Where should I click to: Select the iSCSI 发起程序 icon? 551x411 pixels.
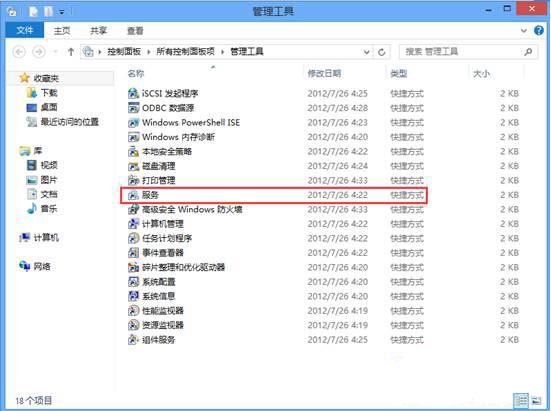coord(134,93)
